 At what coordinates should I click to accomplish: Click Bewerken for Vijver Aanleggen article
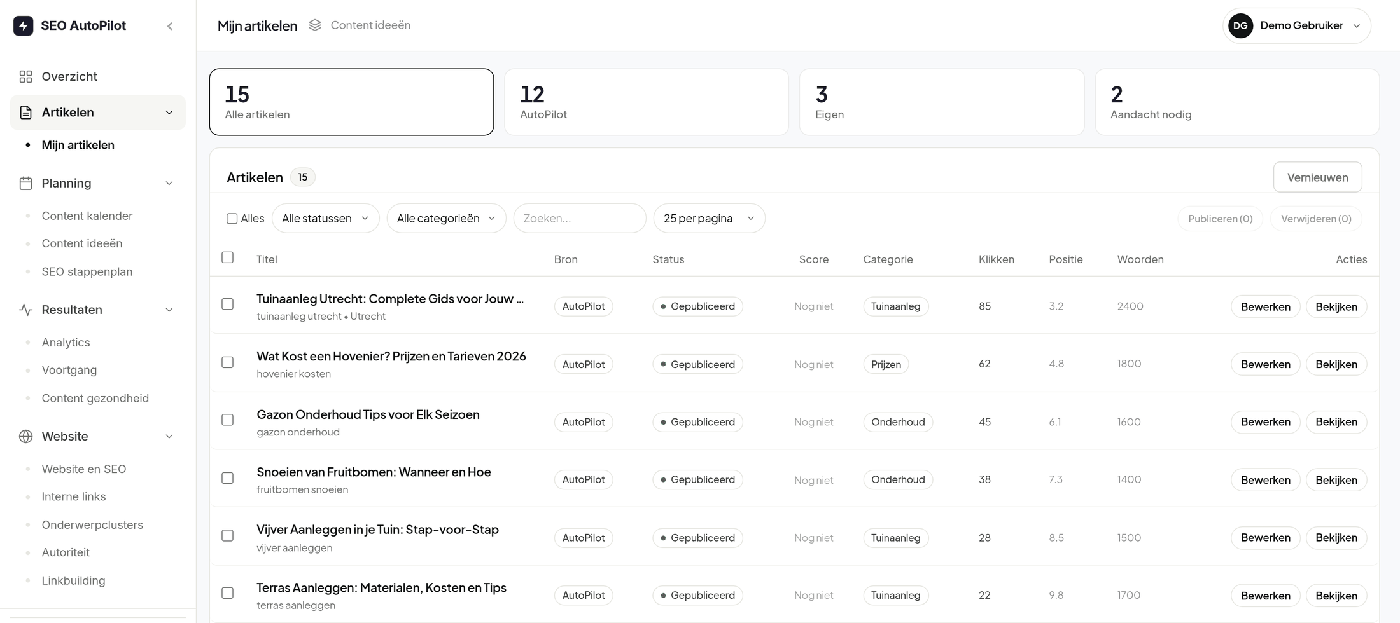[x=1265, y=538]
